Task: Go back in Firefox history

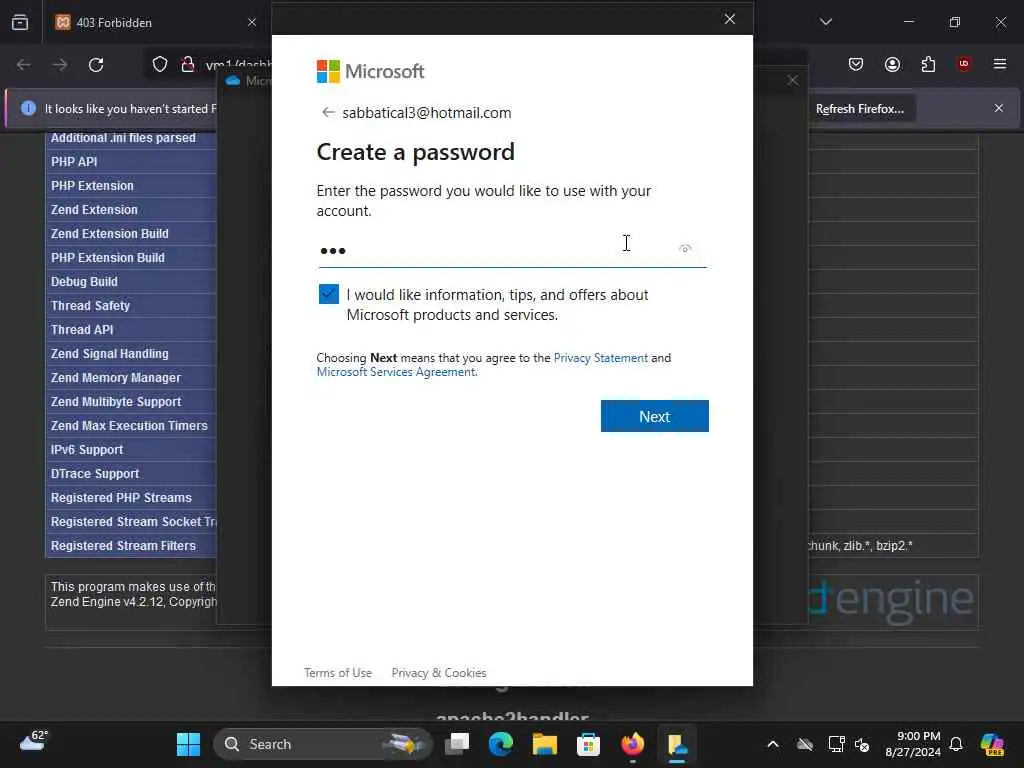Action: tap(24, 65)
